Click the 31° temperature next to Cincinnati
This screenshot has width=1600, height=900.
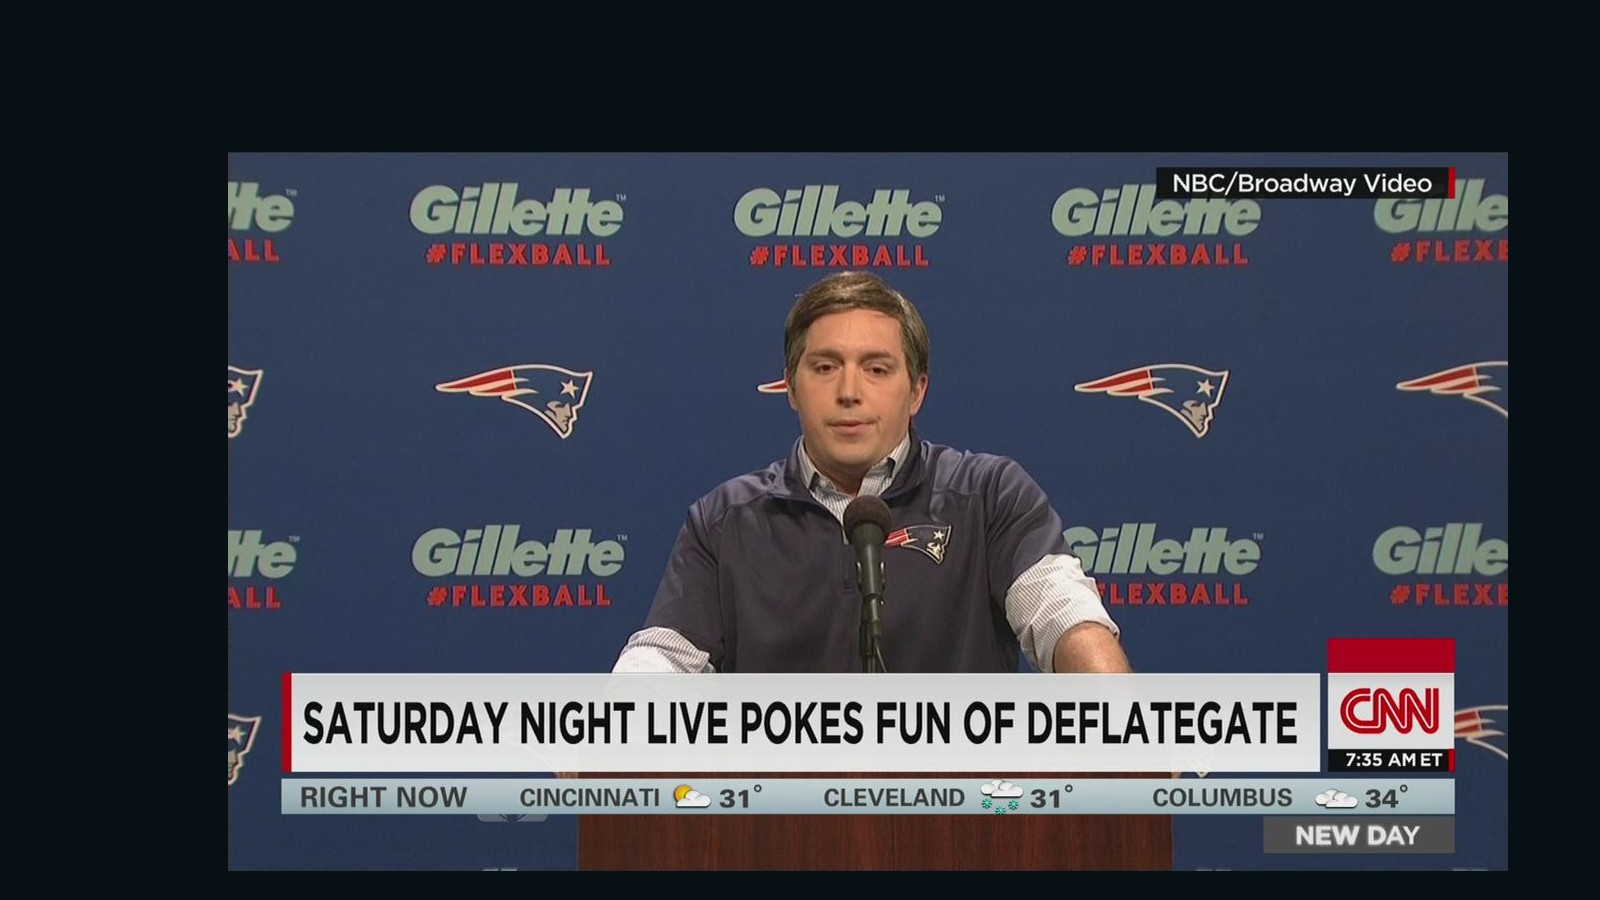(741, 798)
